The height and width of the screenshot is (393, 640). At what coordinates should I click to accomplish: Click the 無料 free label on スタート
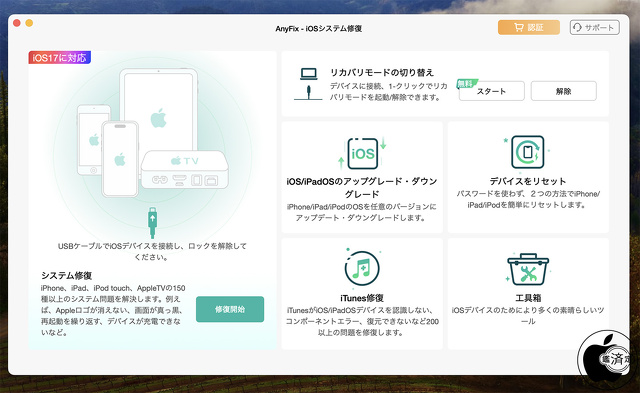[x=466, y=84]
